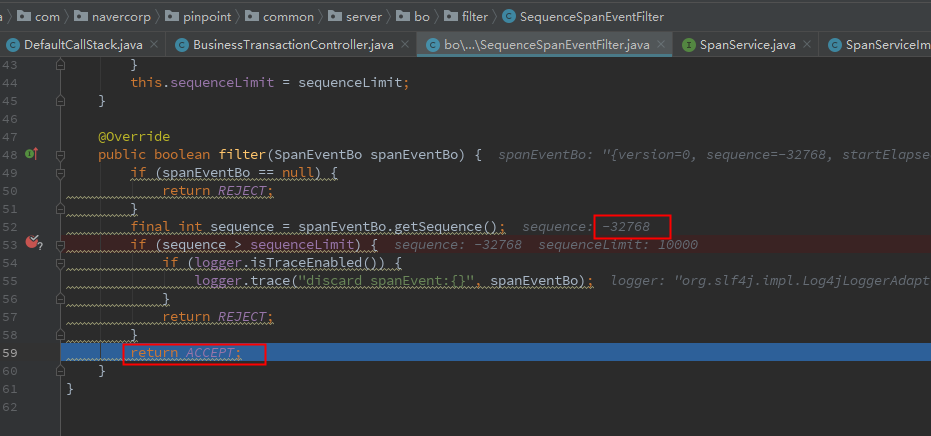Click inline hint 'sequence: -32768' on line 53
The width and height of the screenshot is (931, 436).
pyautogui.click(x=458, y=245)
